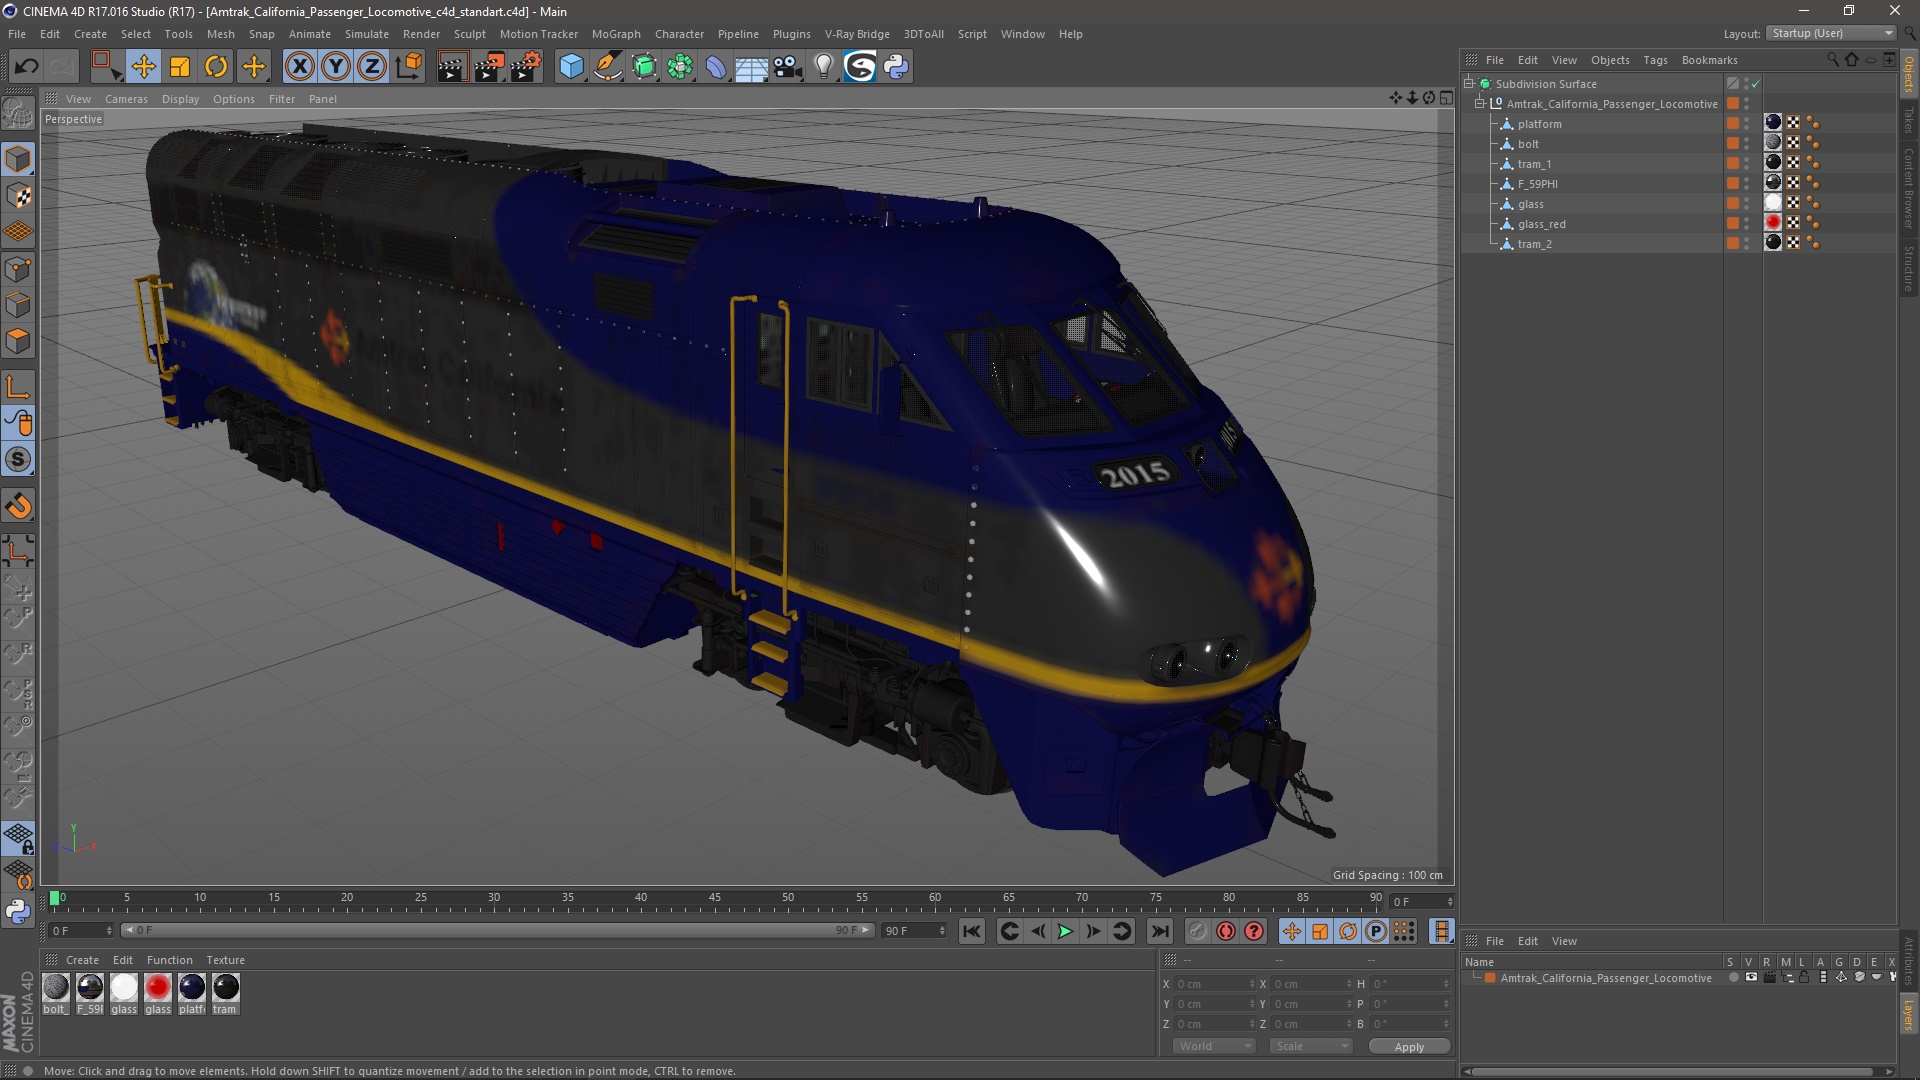The height and width of the screenshot is (1080, 1920).
Task: Go to start of timeline
Action: (x=971, y=932)
